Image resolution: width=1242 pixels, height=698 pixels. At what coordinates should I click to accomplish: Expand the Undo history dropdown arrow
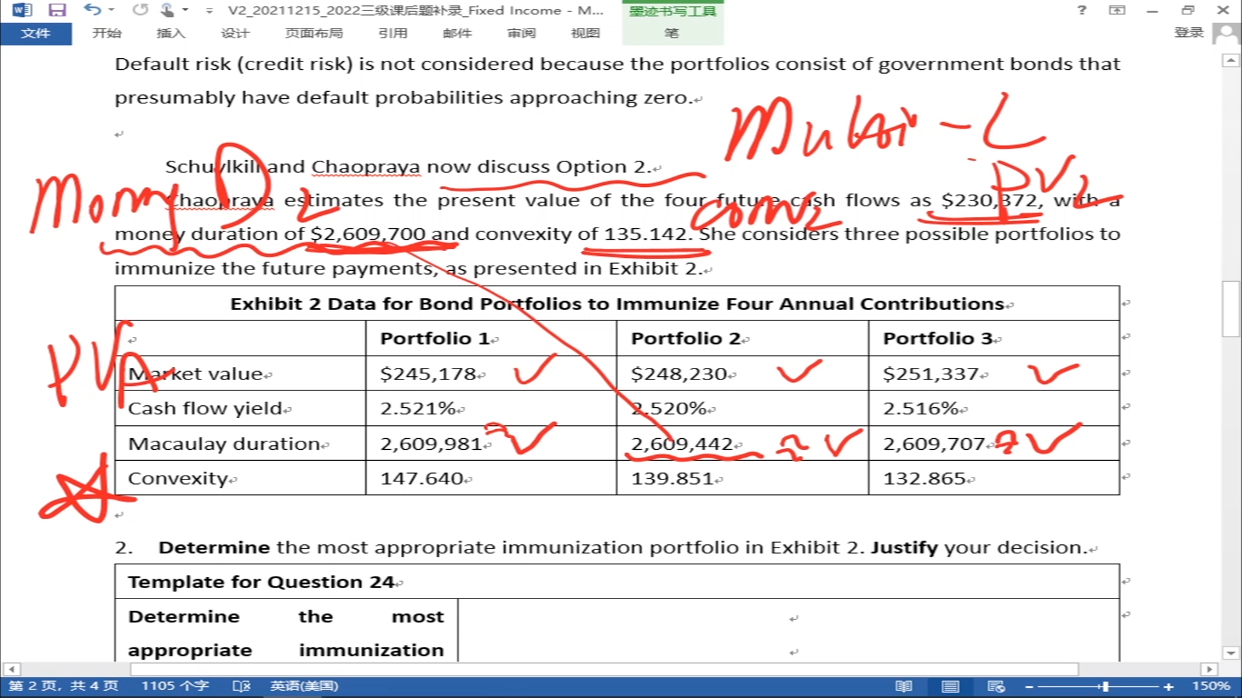pos(110,10)
